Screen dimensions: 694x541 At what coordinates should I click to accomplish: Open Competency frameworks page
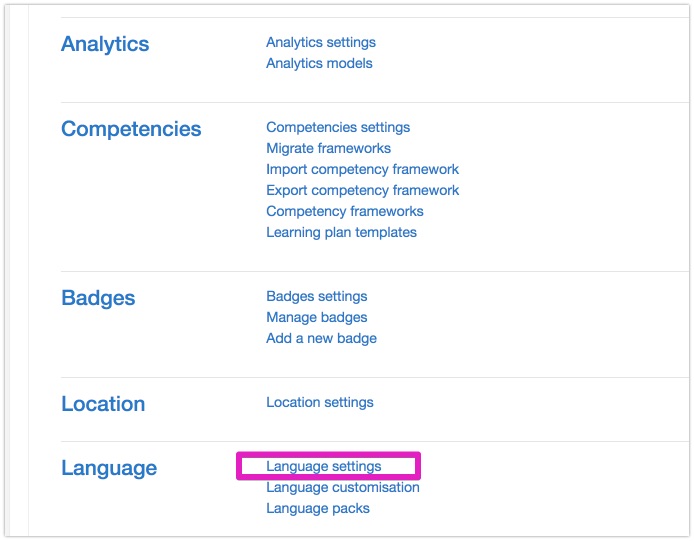click(x=345, y=212)
